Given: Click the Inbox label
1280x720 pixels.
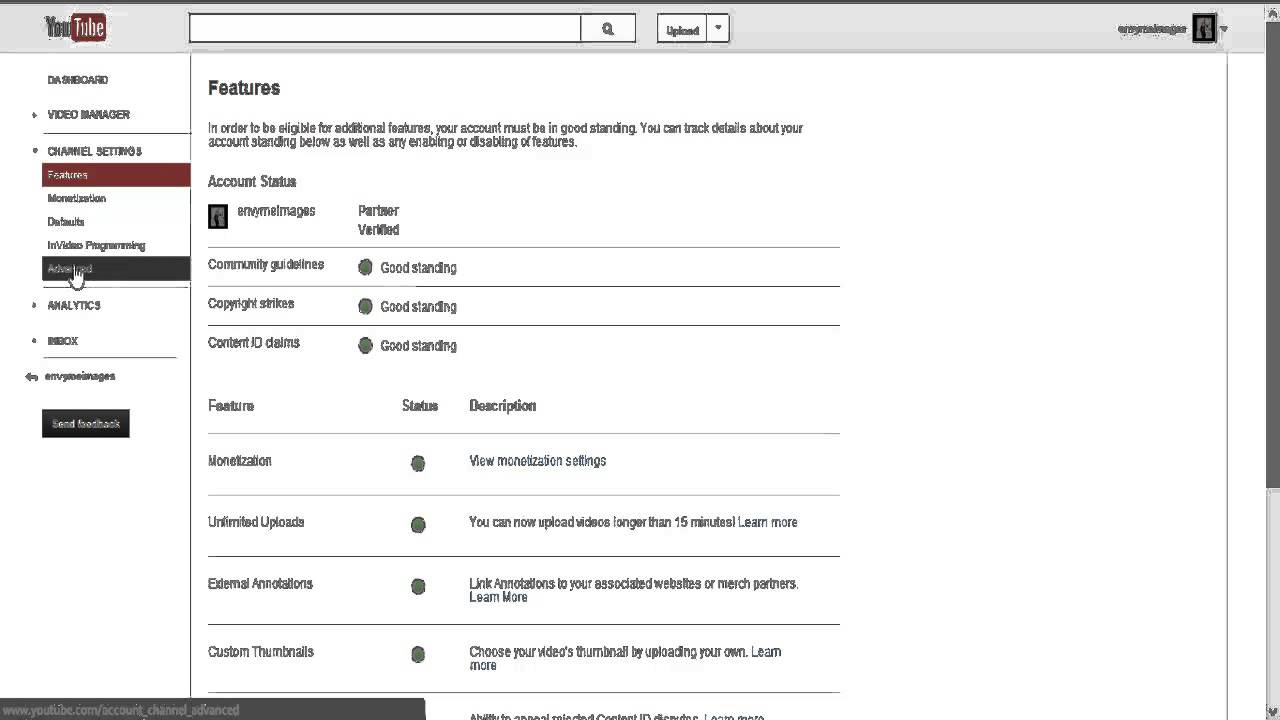Looking at the screenshot, I should 63,341.
